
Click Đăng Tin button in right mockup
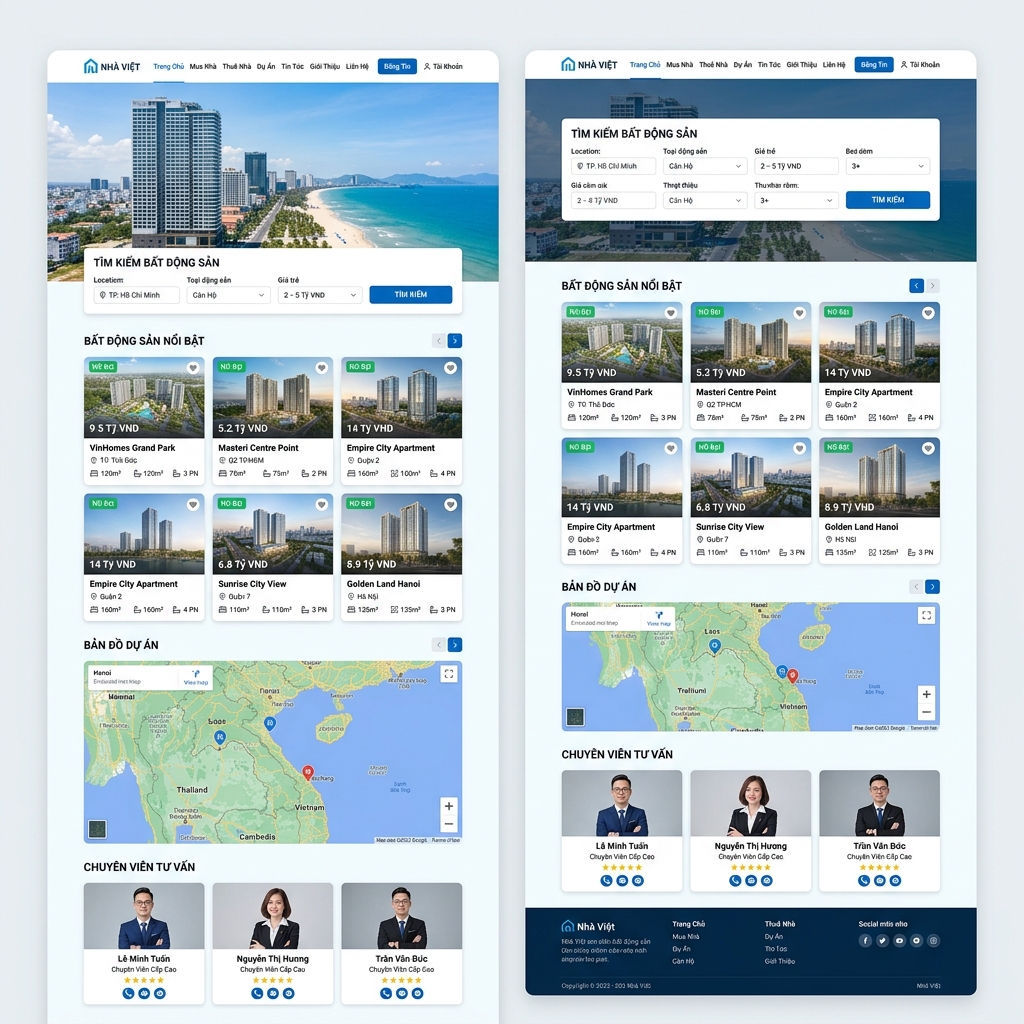[x=874, y=65]
